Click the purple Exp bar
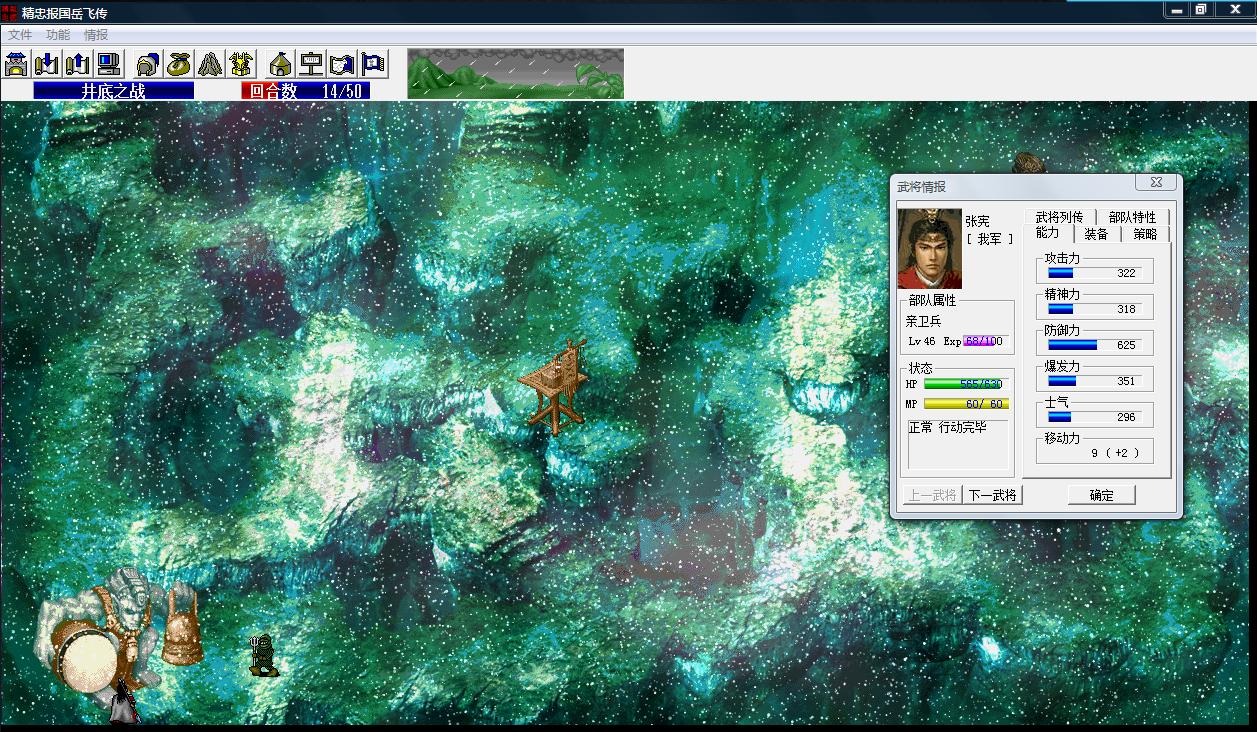The height and width of the screenshot is (732, 1257). (985, 341)
